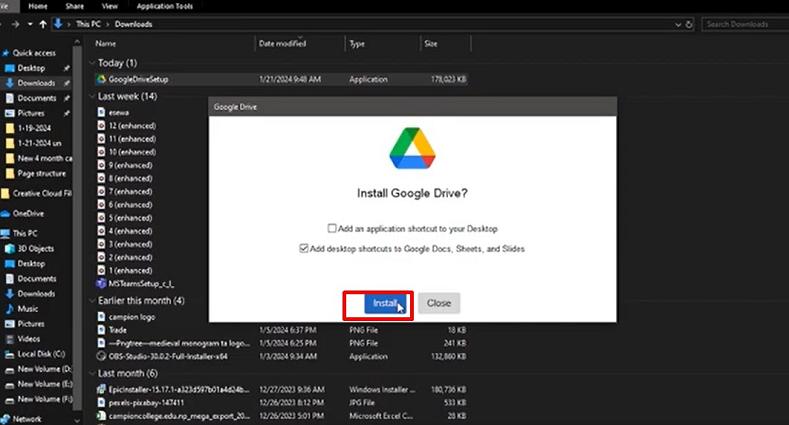
Task: Select pexels-pixabay-147411 file icon
Action: [101, 402]
